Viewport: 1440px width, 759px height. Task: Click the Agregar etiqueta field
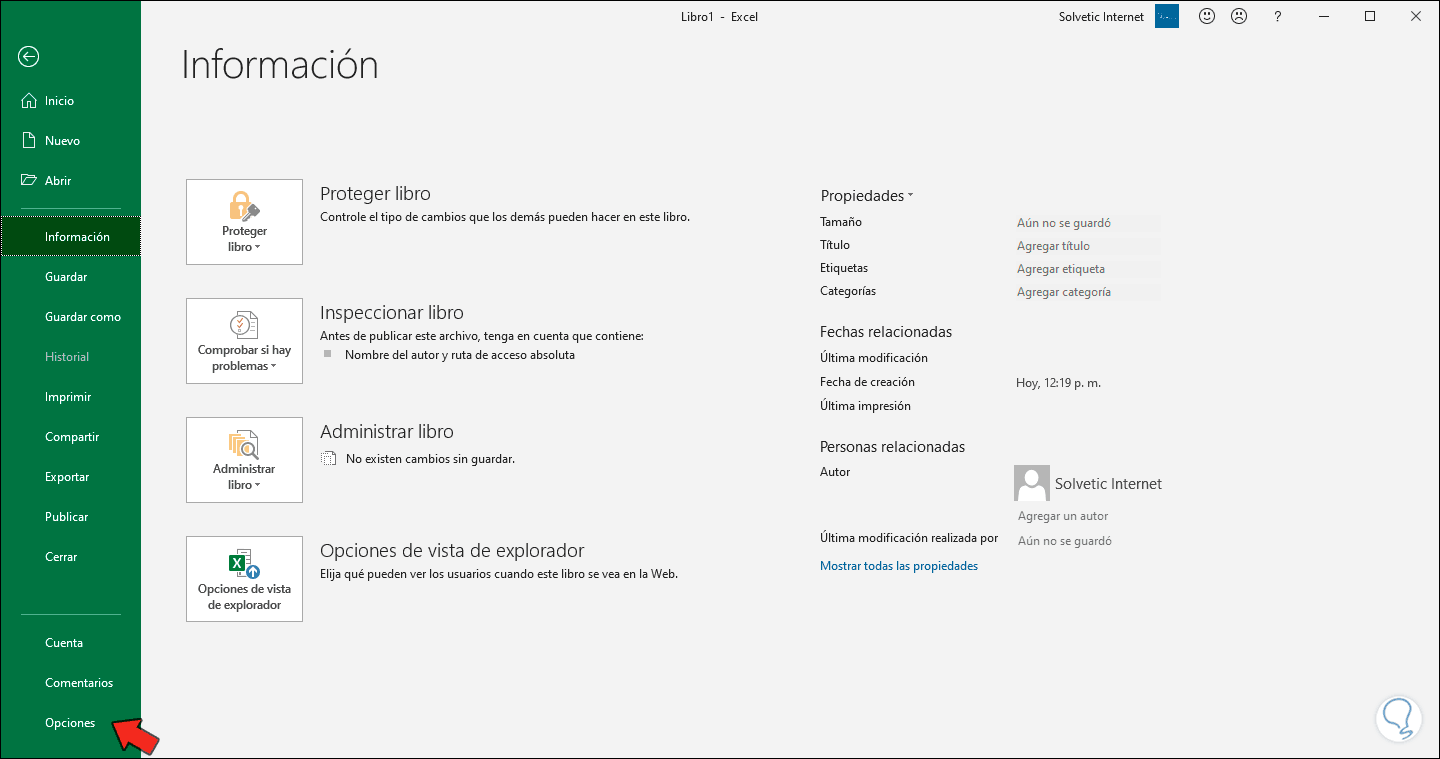point(1088,269)
